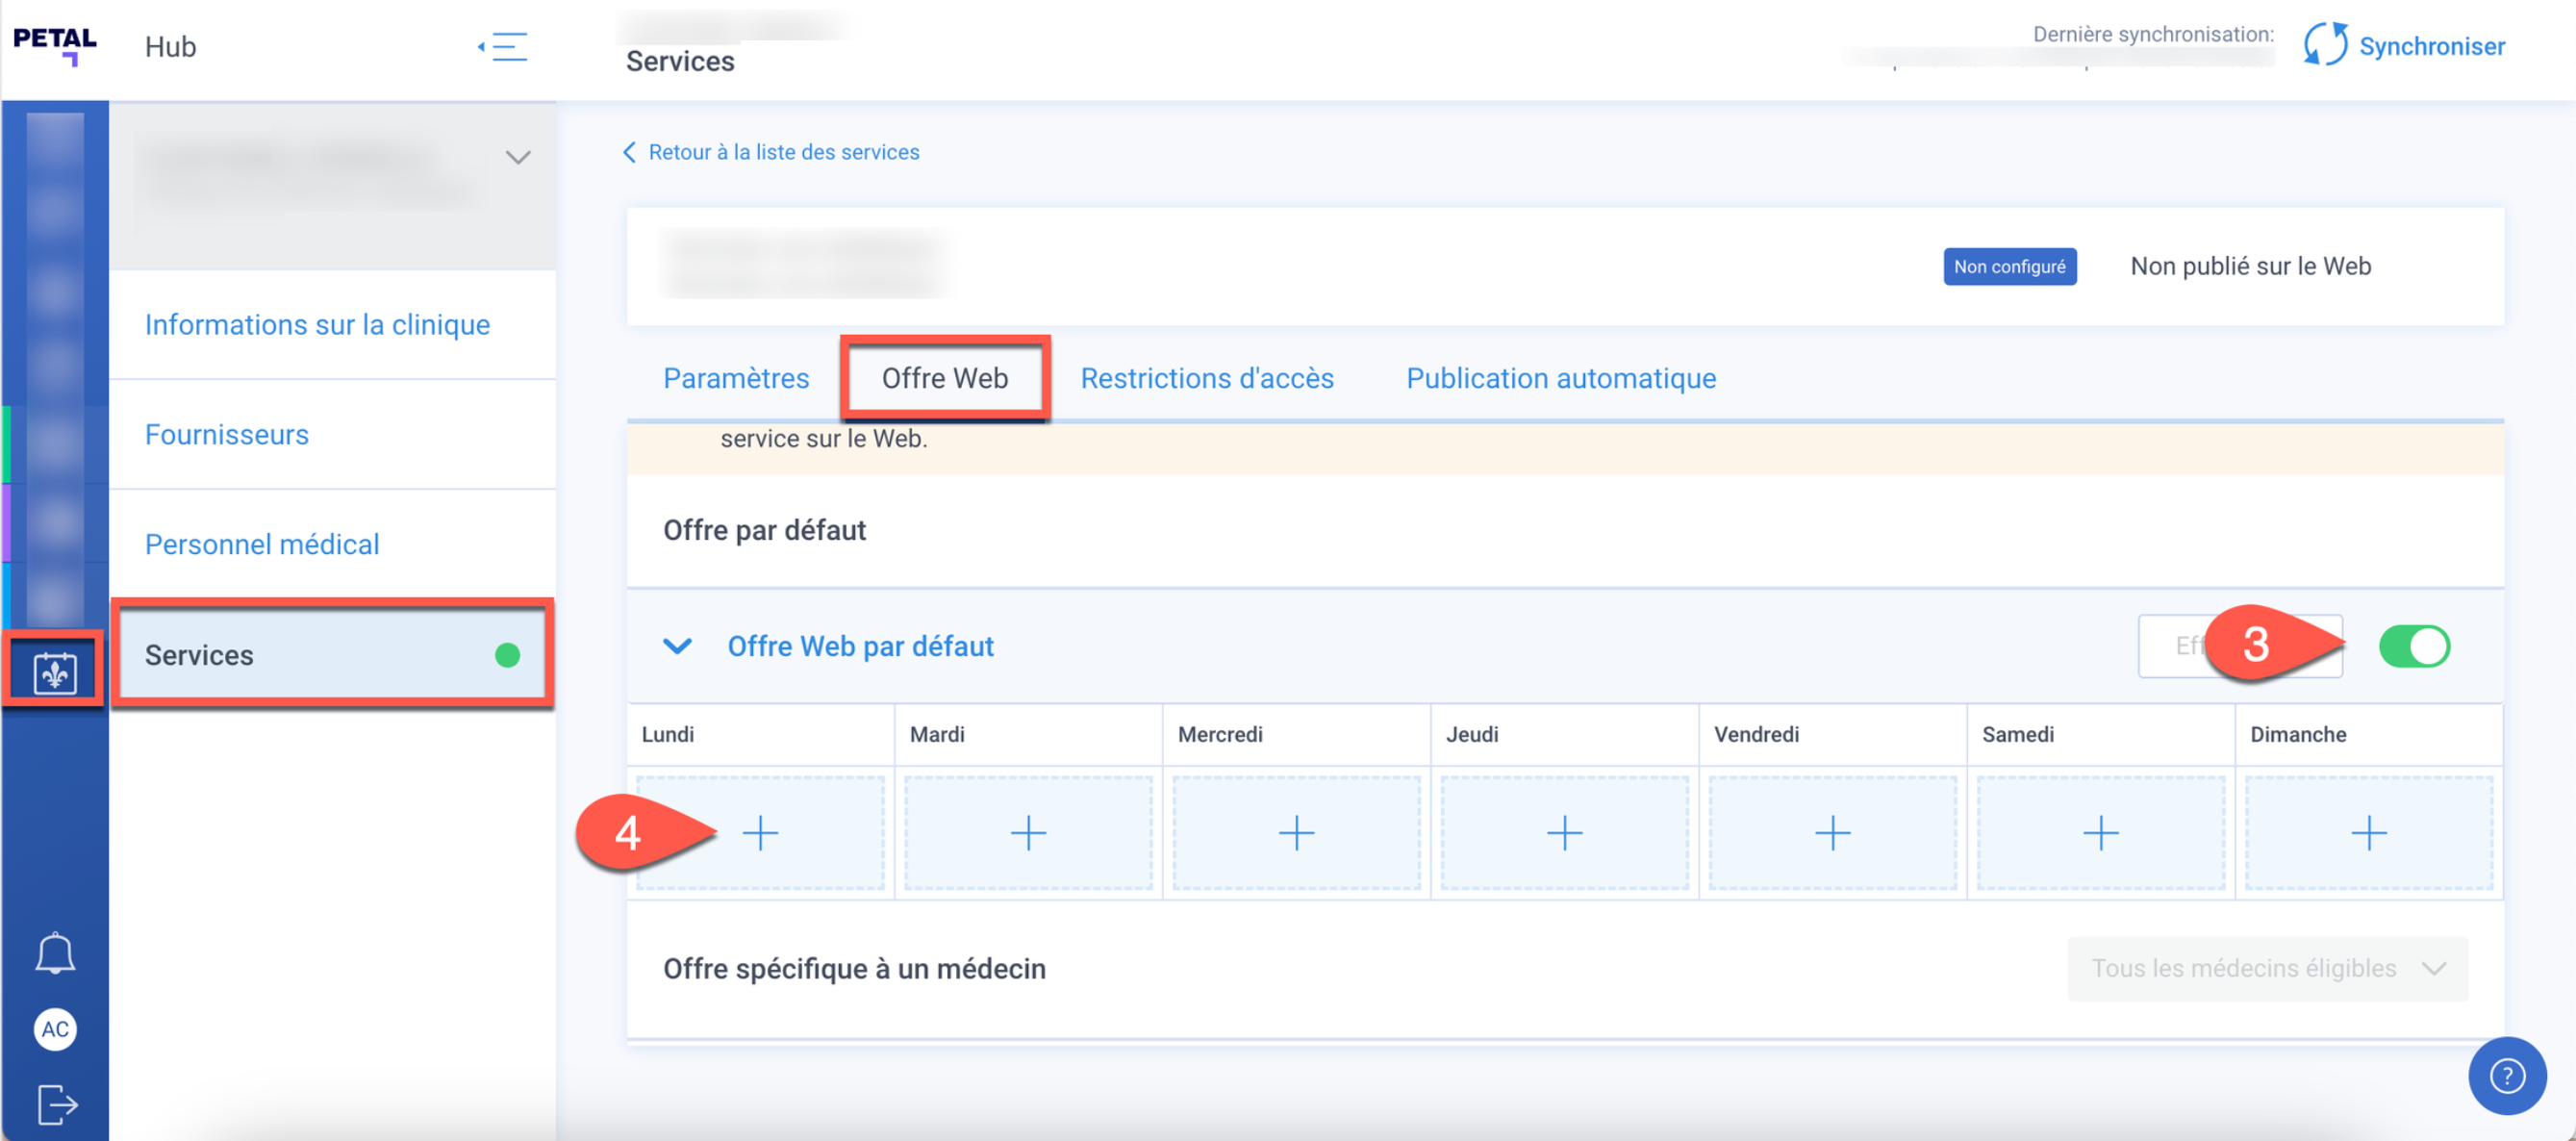Toggle the Offre Web par défaut switch
Screen dimensions: 2576x1141
click(2414, 646)
